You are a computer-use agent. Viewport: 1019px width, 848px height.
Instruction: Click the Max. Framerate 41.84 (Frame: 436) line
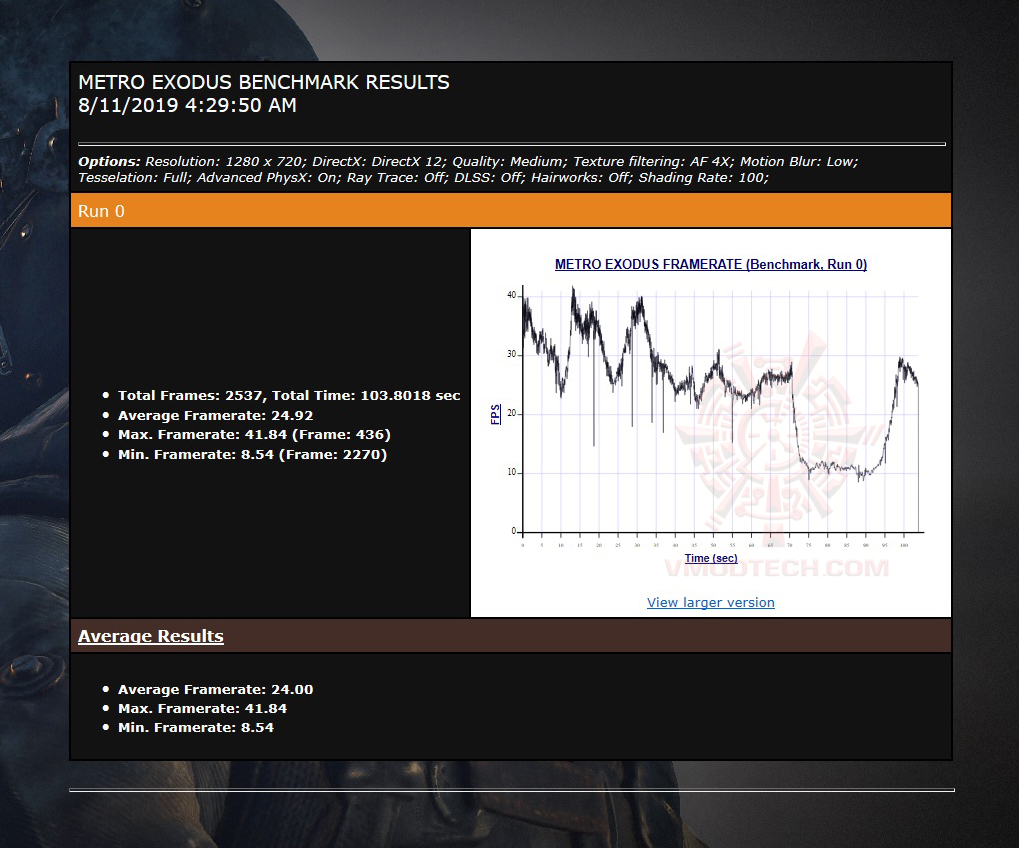(x=254, y=434)
